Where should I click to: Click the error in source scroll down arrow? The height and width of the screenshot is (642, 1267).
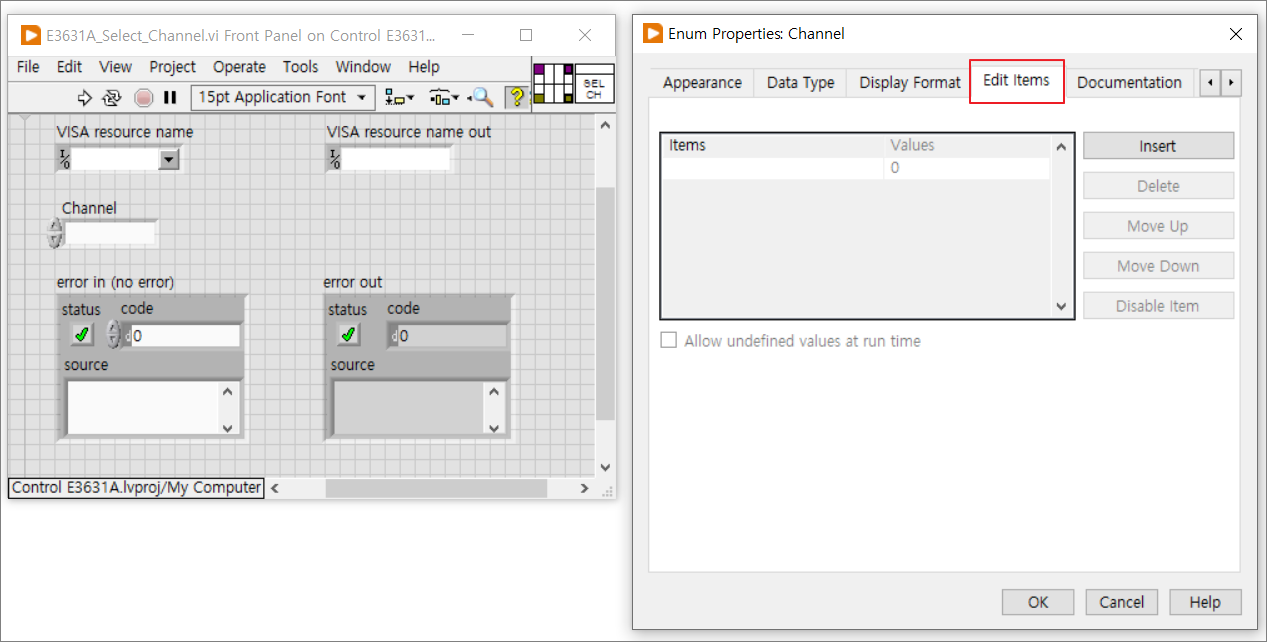(x=227, y=427)
